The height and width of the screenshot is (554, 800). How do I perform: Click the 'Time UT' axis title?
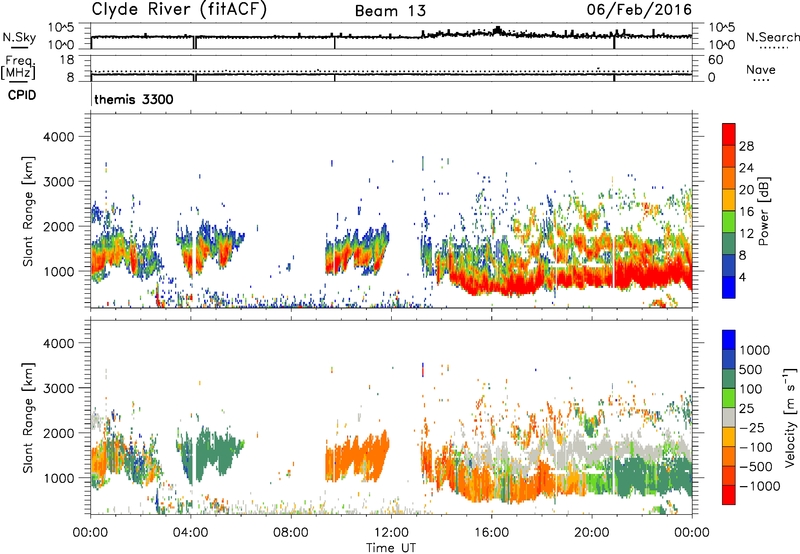(x=391, y=548)
